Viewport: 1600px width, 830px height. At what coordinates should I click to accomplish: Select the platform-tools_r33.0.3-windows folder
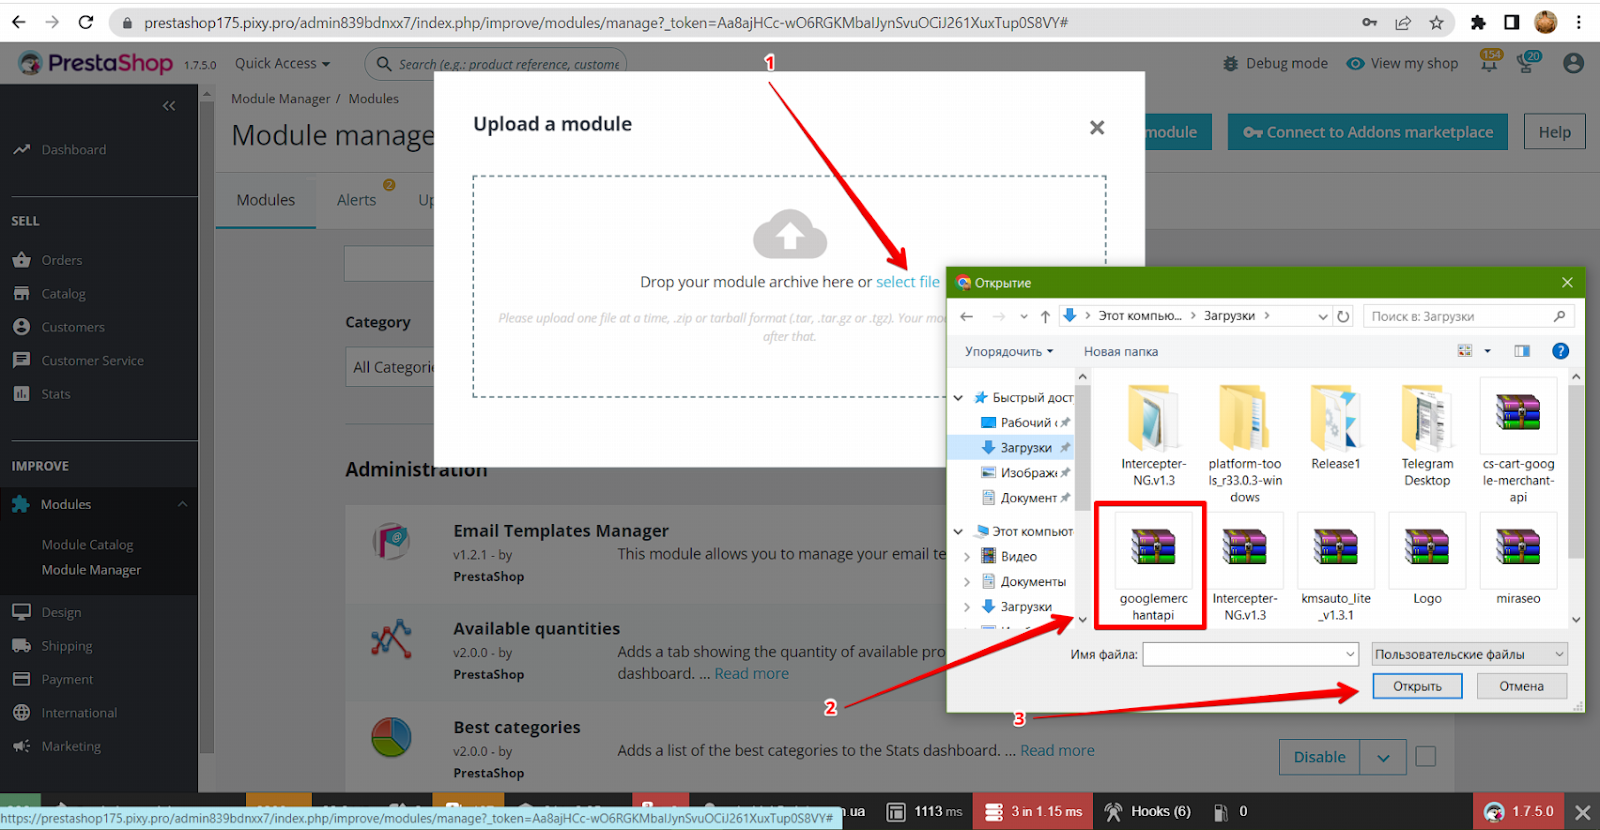(1245, 441)
